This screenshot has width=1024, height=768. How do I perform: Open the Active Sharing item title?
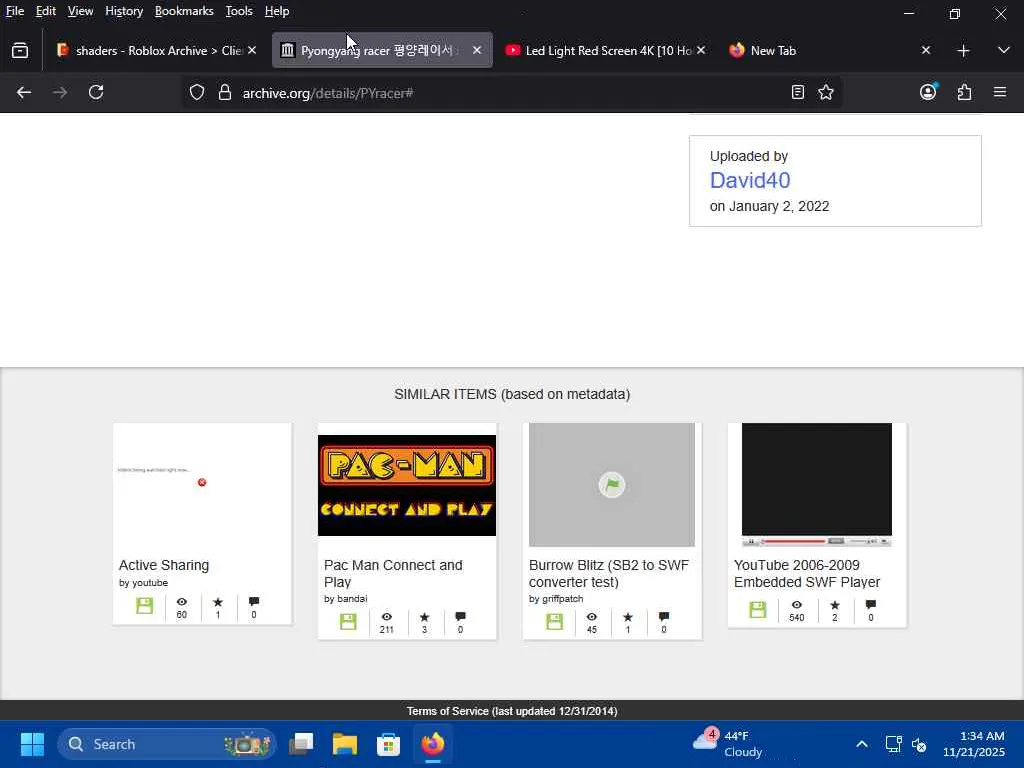[x=164, y=565]
